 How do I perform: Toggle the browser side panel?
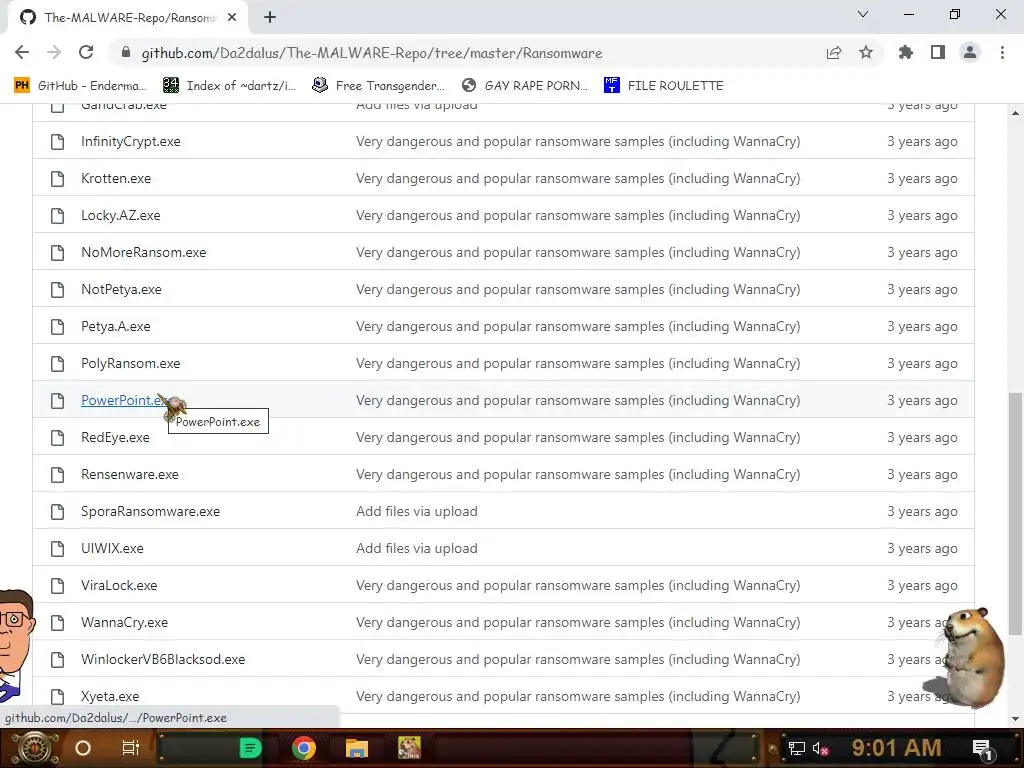pos(937,52)
